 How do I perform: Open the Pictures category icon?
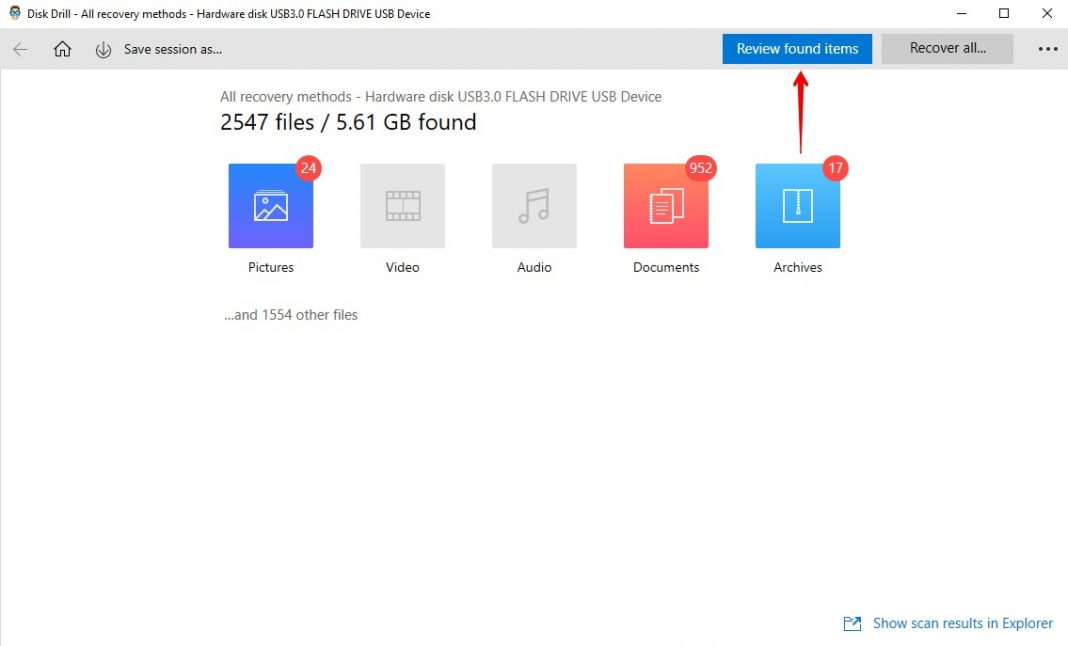pyautogui.click(x=270, y=205)
